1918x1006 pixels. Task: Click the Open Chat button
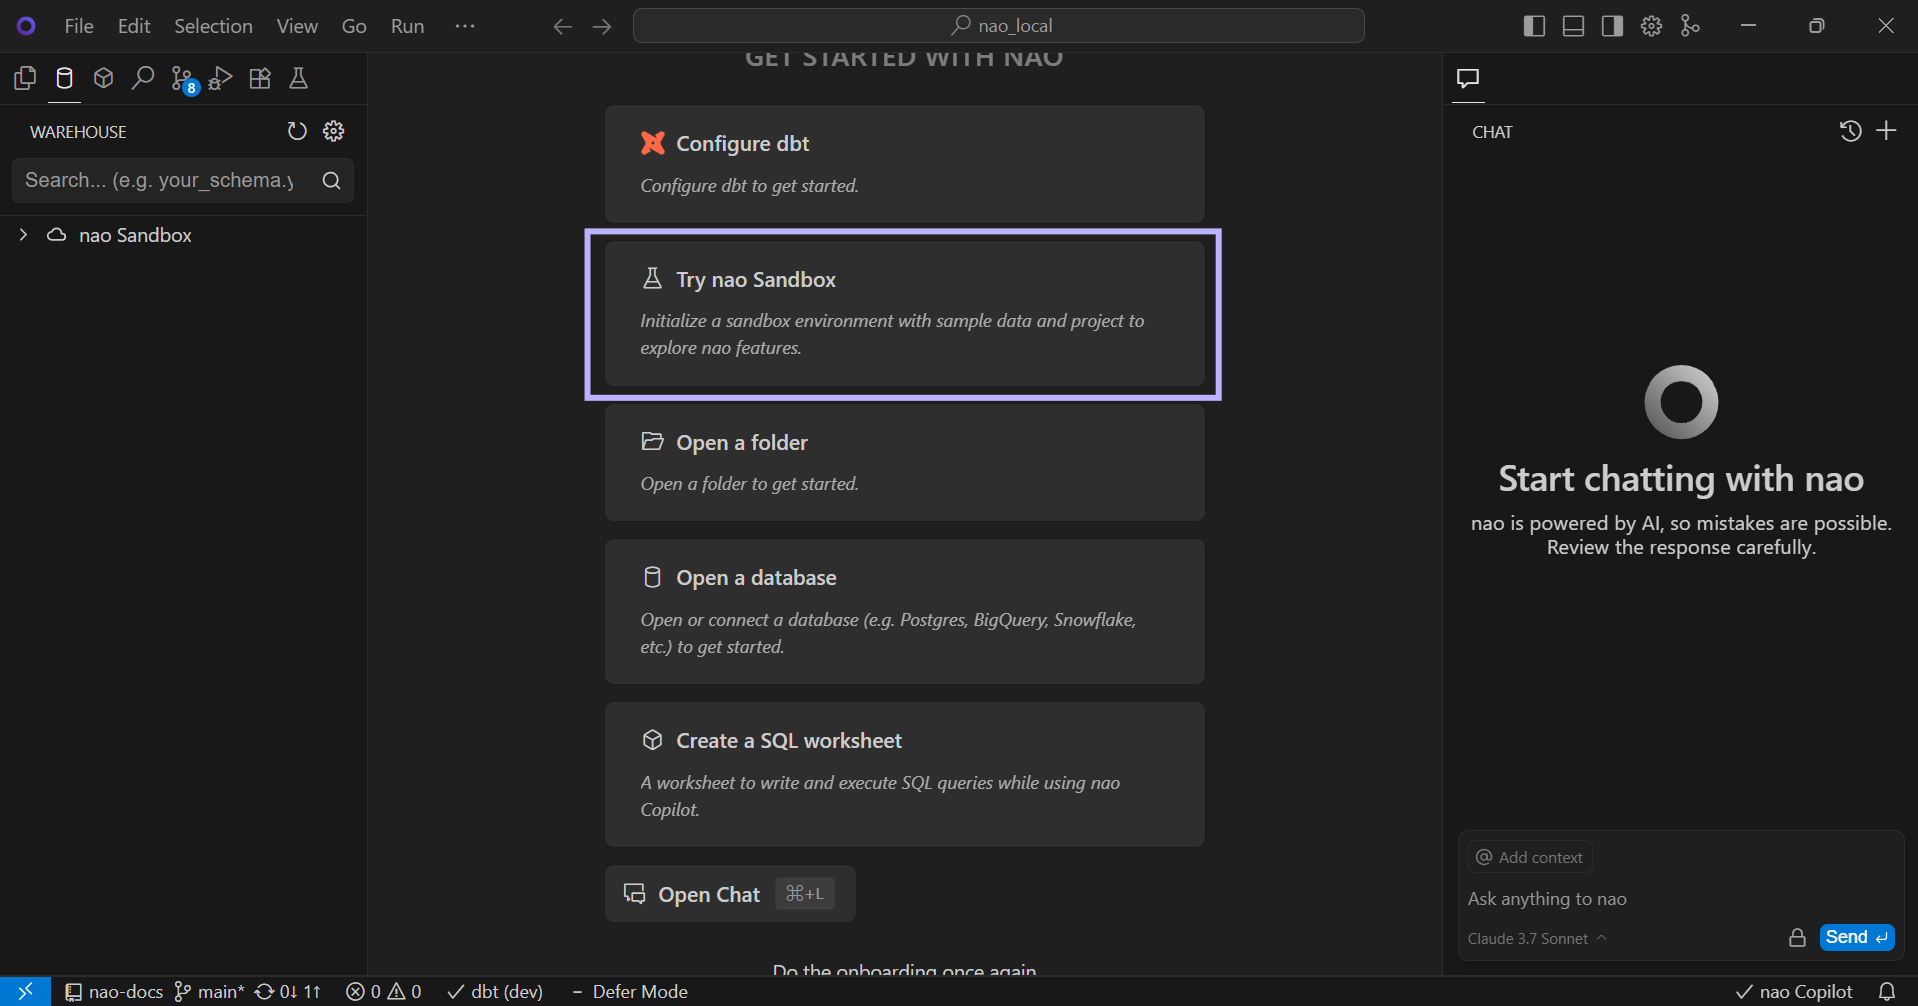click(x=730, y=894)
